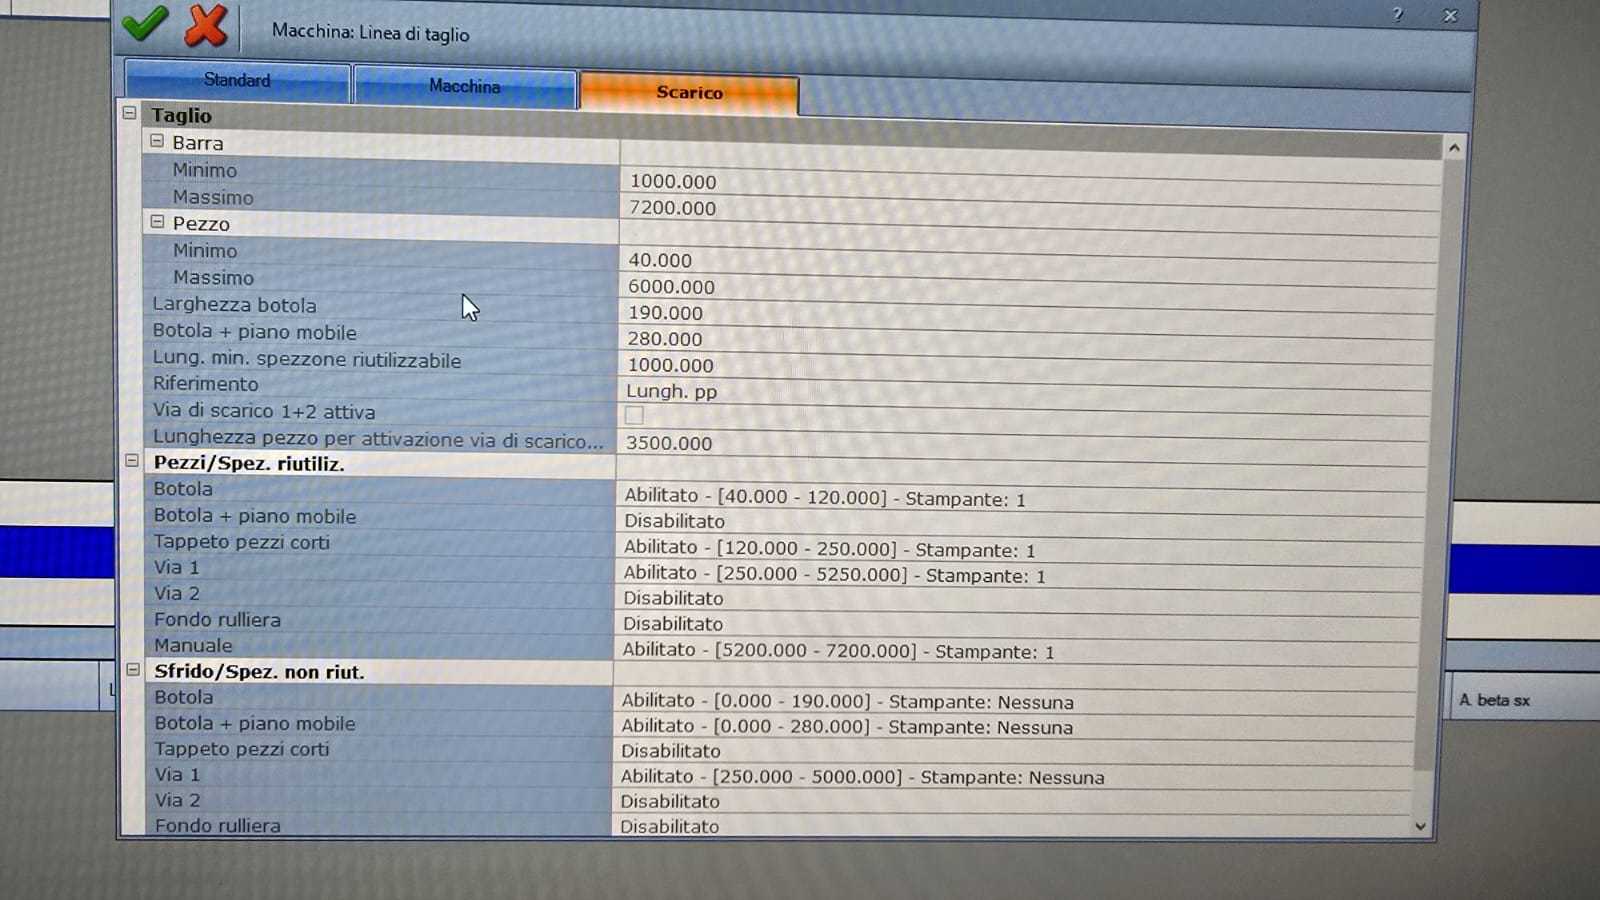Cancel changes with the red X icon
The image size is (1600, 900).
tap(205, 26)
